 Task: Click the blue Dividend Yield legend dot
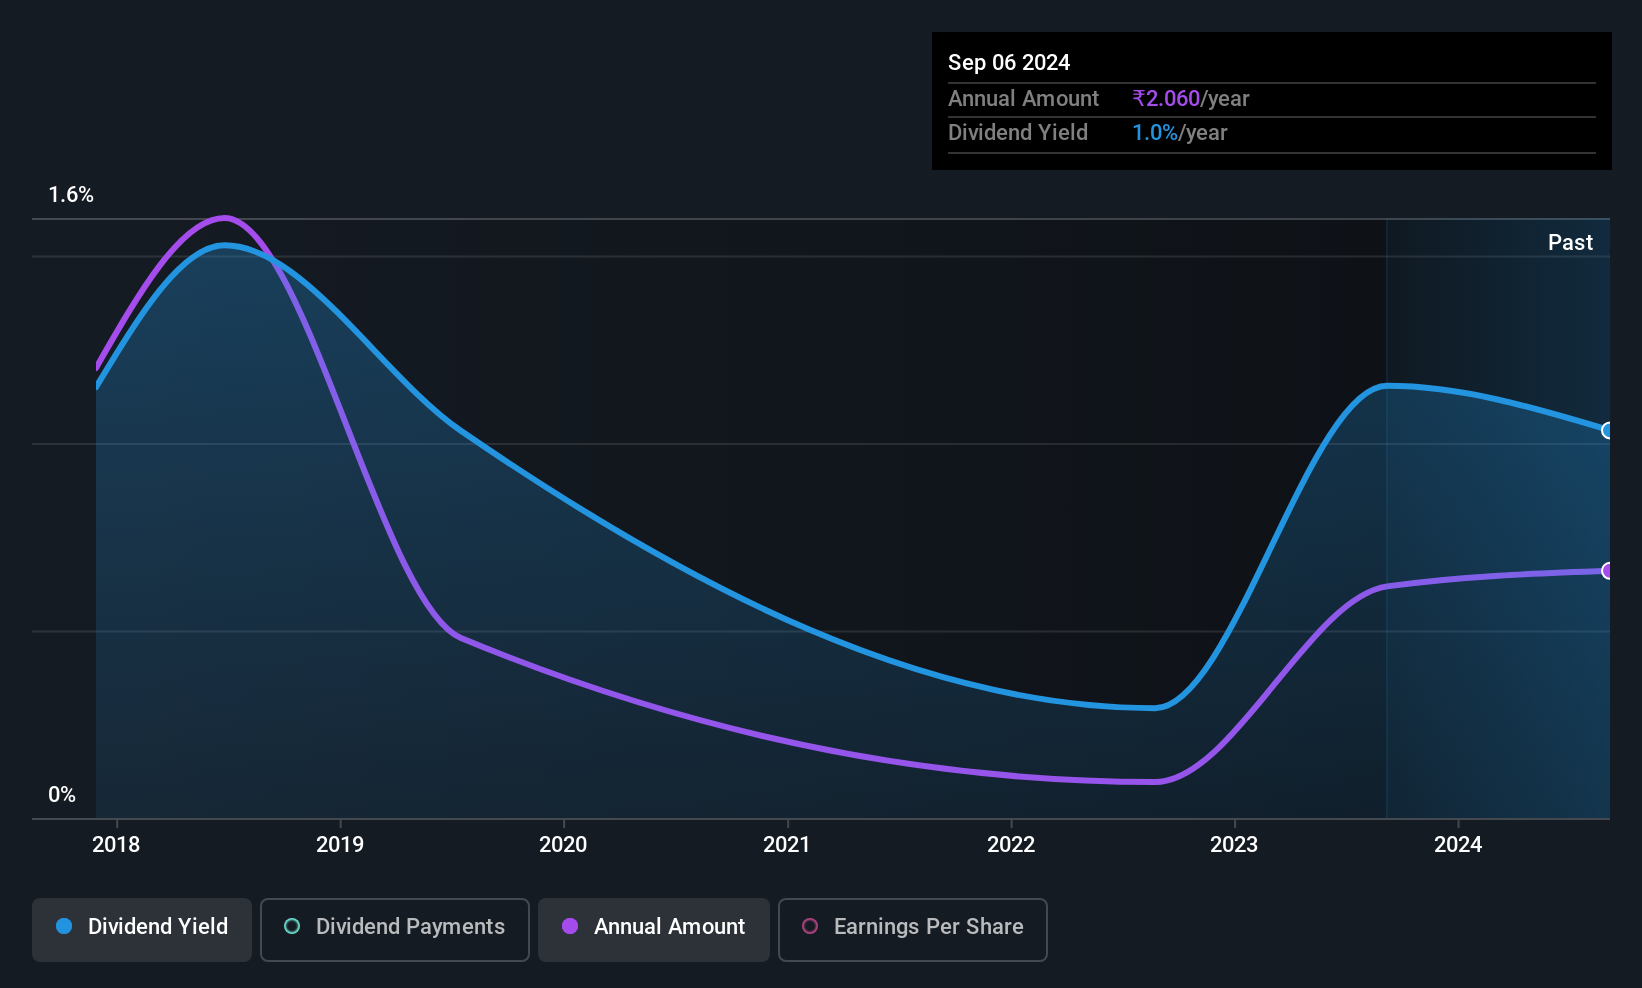pyautogui.click(x=64, y=927)
